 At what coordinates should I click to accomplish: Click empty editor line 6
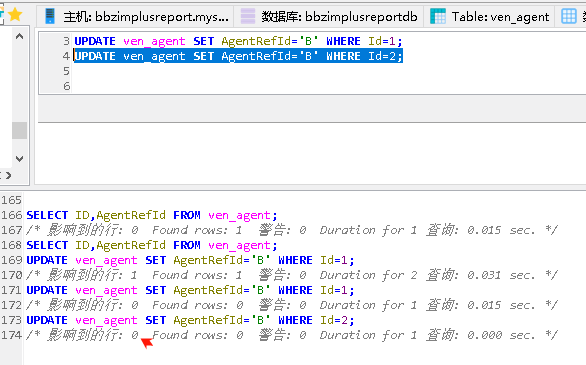pyautogui.click(x=329, y=86)
